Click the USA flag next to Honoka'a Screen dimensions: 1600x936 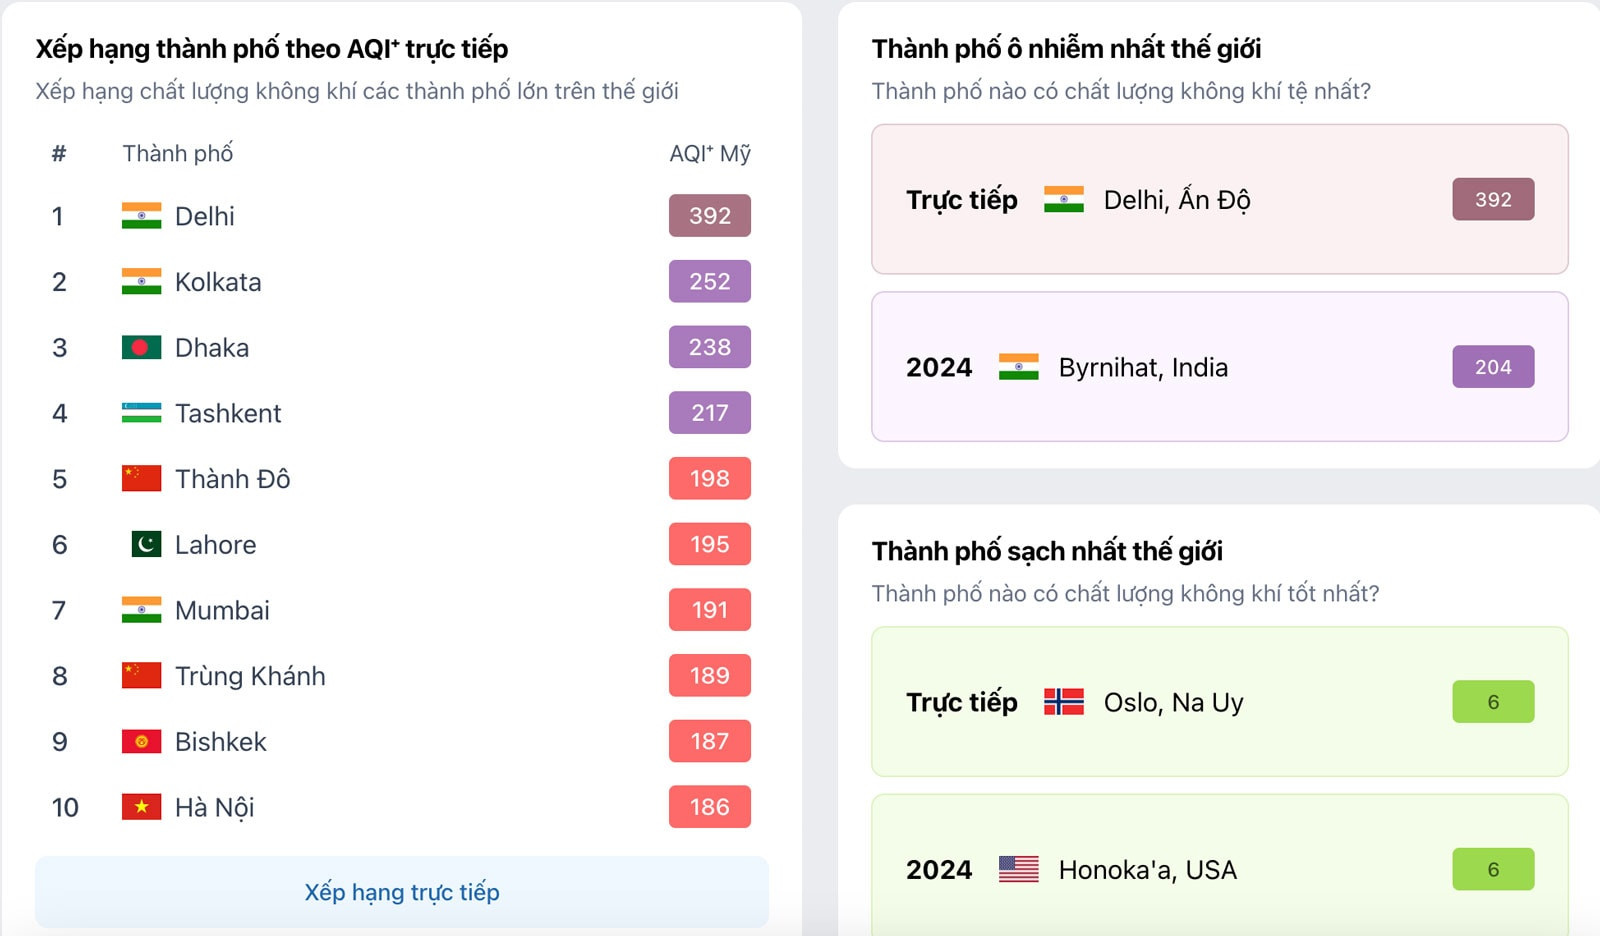click(1018, 870)
